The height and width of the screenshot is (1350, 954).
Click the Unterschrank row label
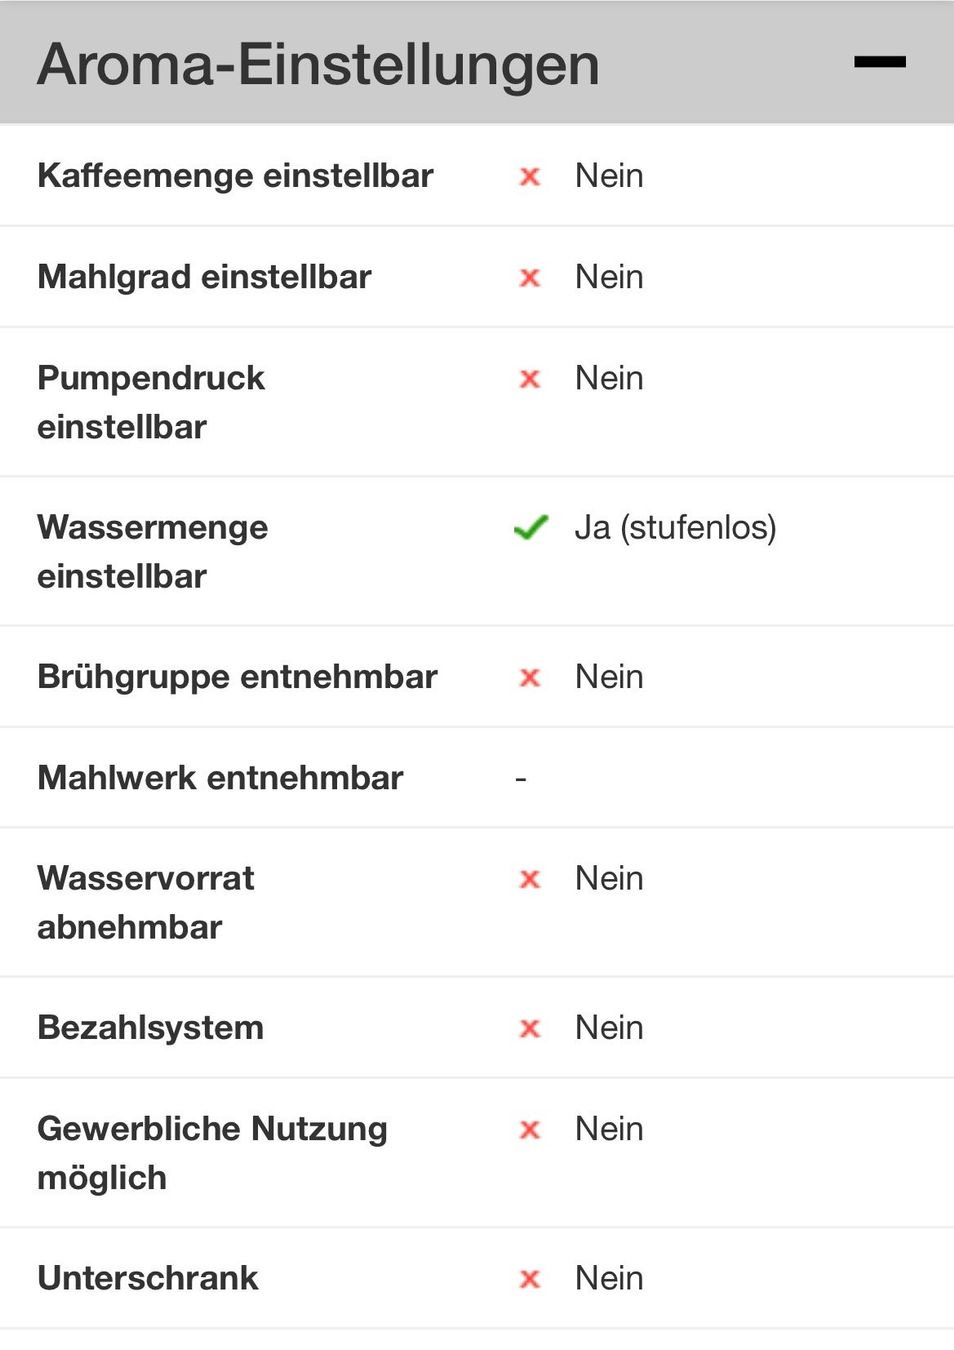pos(148,1278)
